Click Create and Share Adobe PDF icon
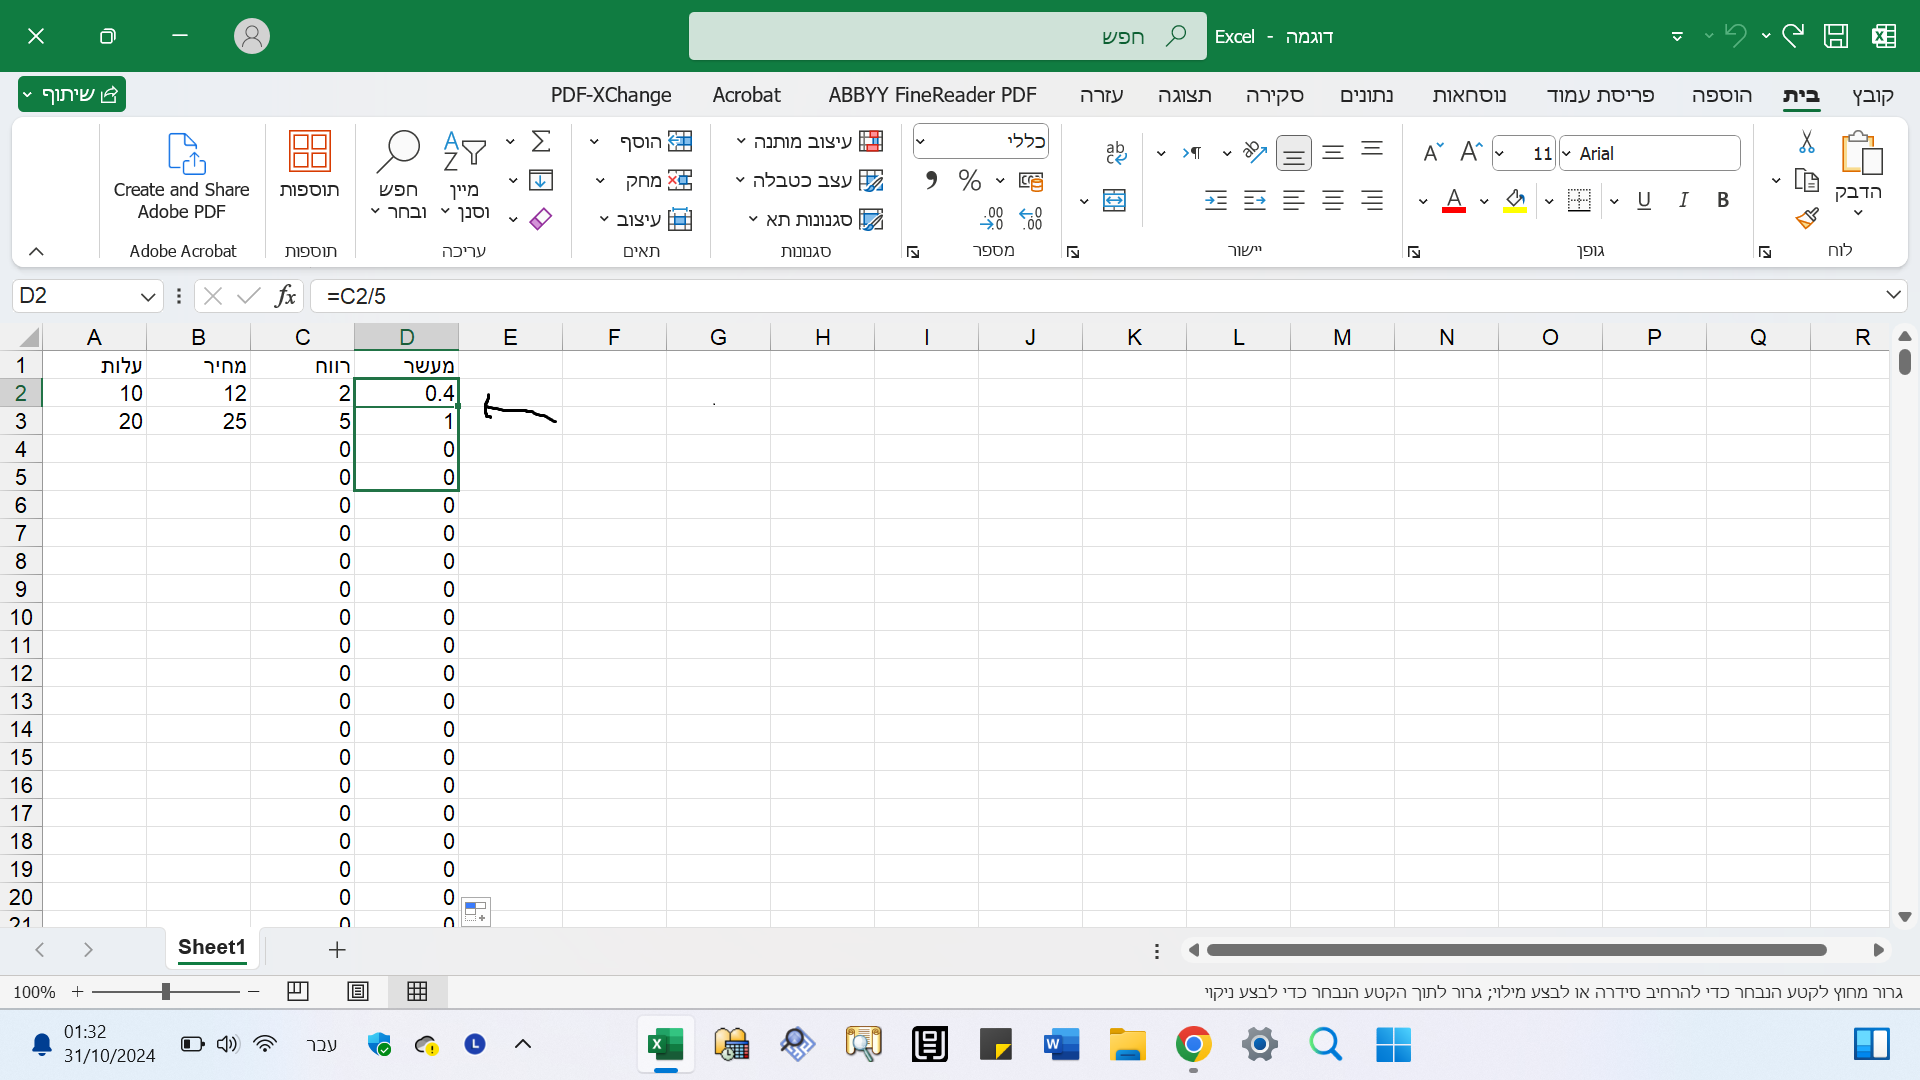The image size is (1920, 1080). tap(186, 153)
